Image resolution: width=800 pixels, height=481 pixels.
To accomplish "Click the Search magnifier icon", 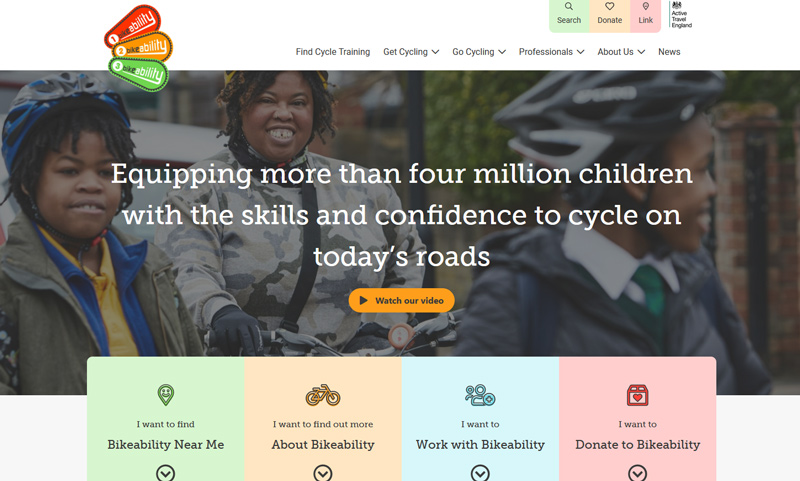I will (568, 7).
